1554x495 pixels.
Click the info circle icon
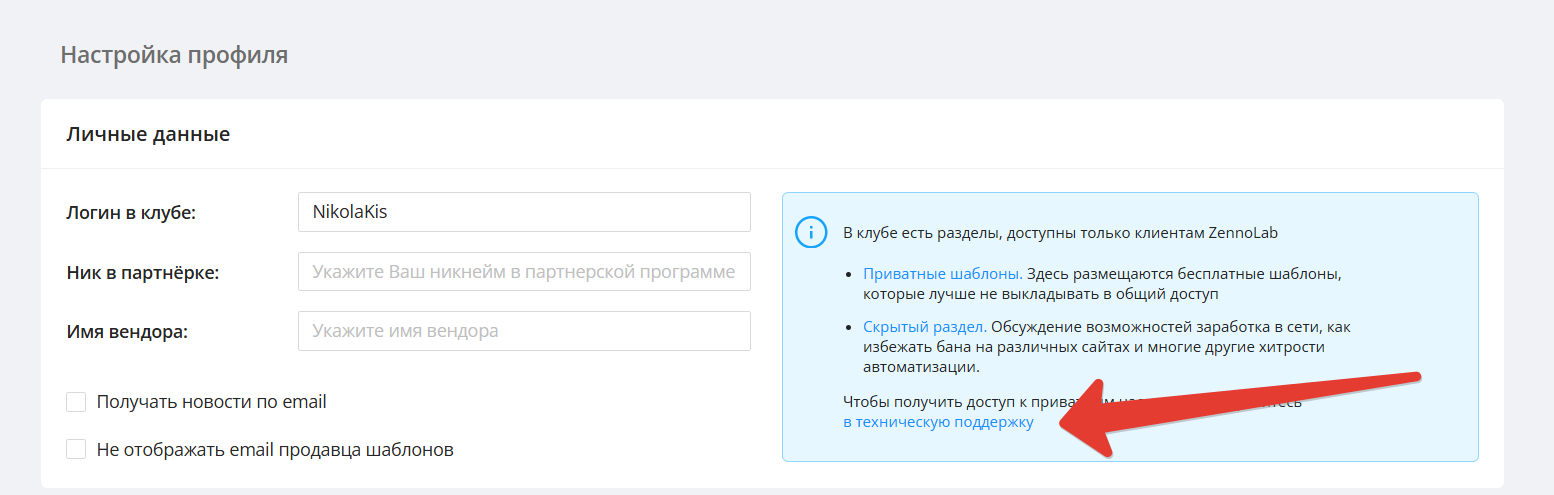(810, 233)
